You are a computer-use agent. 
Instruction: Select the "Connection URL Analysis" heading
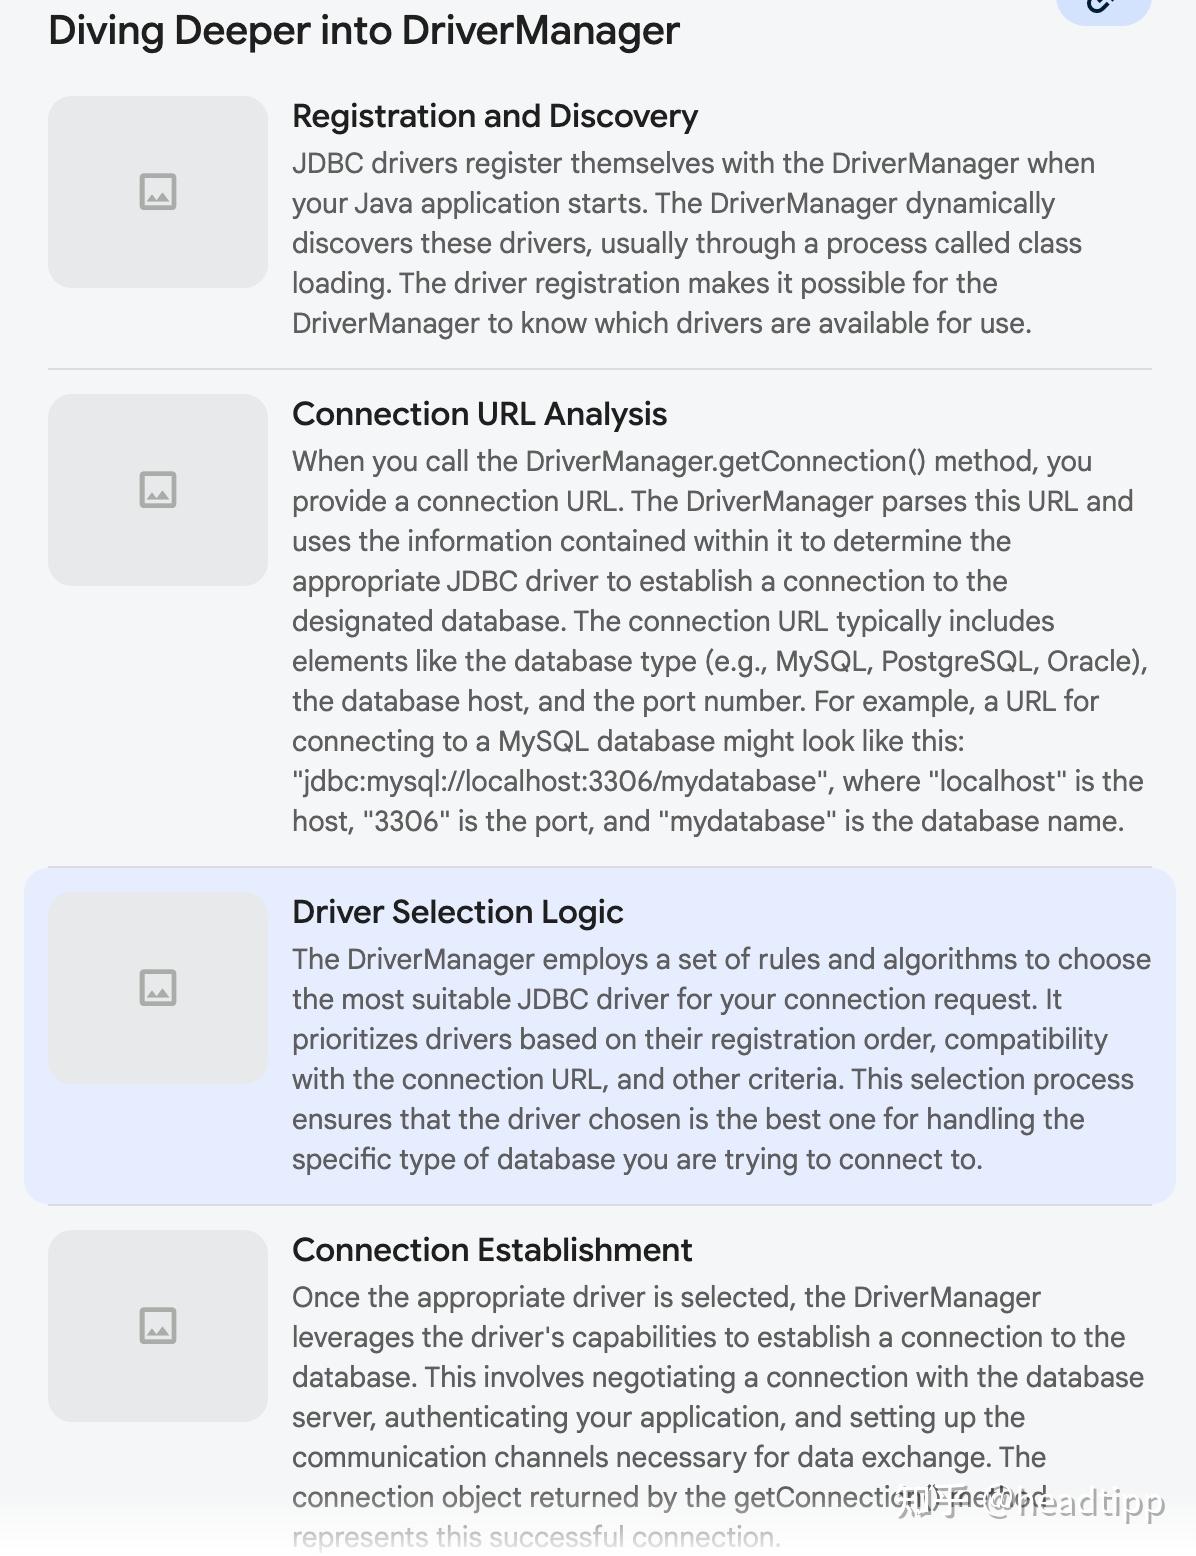(x=479, y=414)
